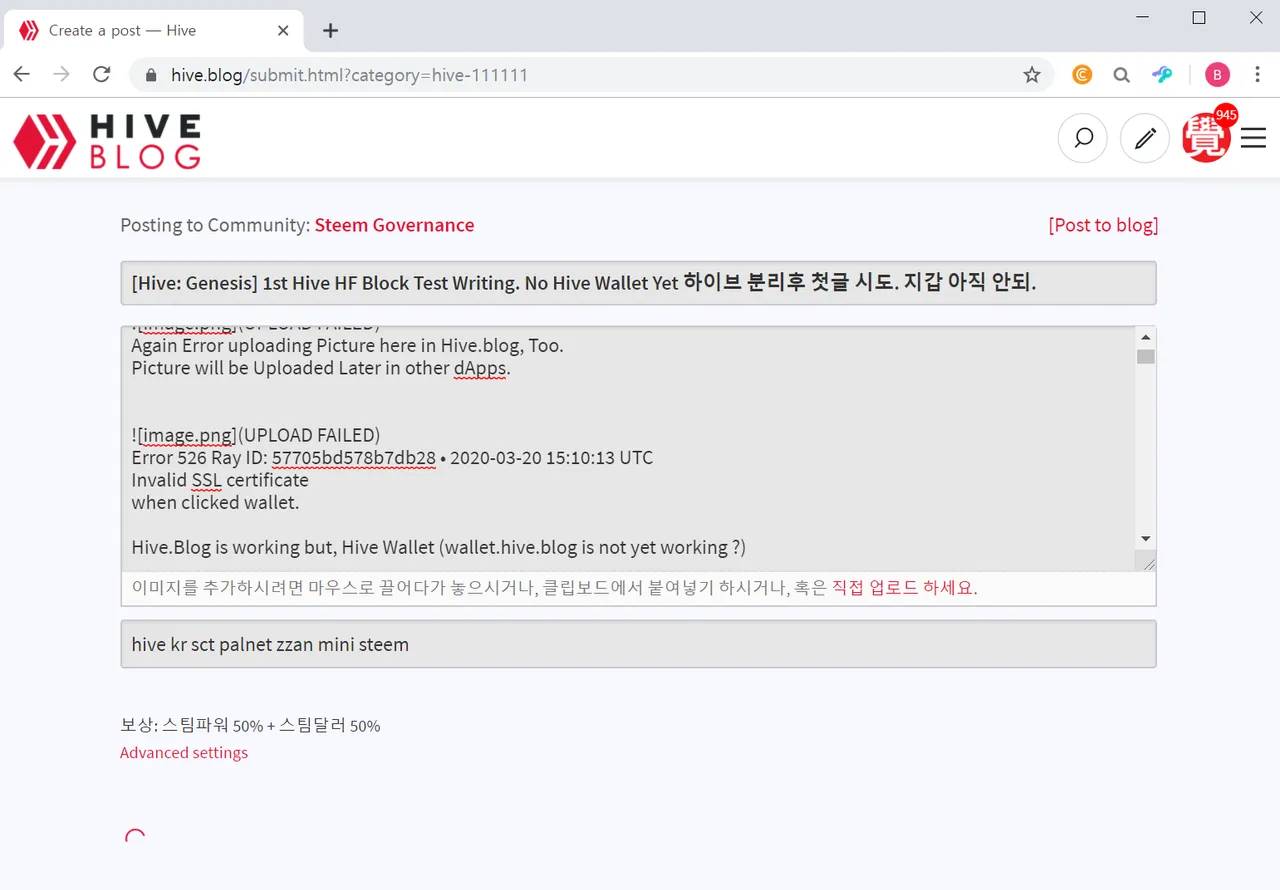Click the post title input field
1280x890 pixels.
coord(638,283)
